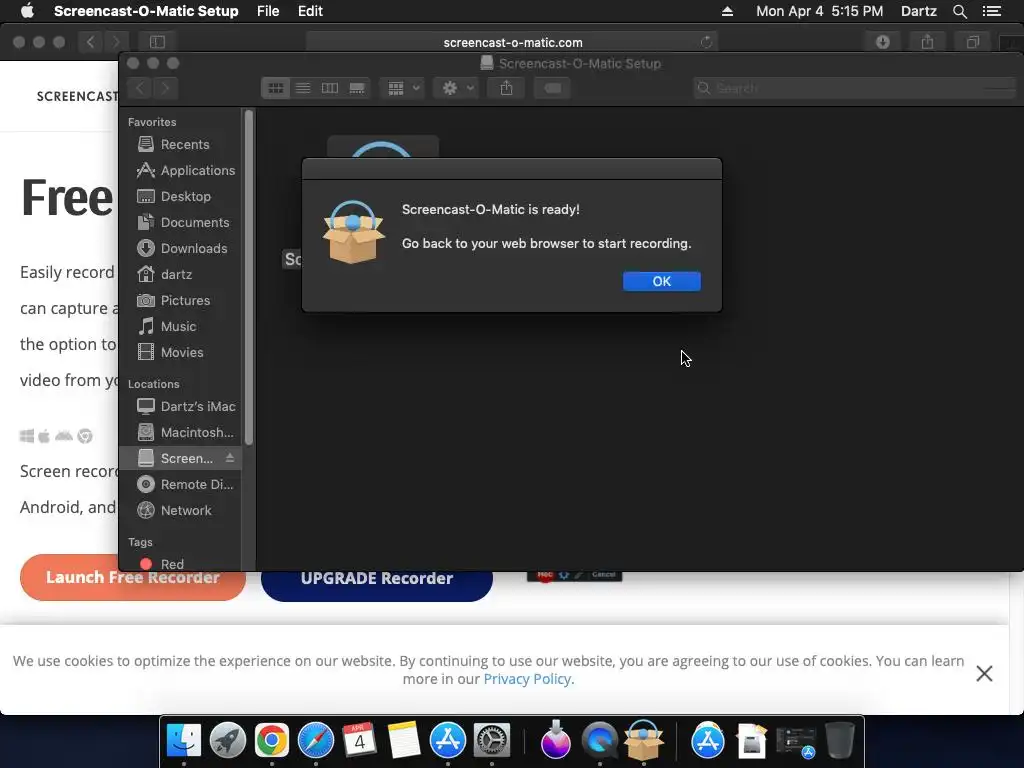Screen dimensions: 1024x768
Task: Open Calendar from the Dock
Action: click(359, 741)
